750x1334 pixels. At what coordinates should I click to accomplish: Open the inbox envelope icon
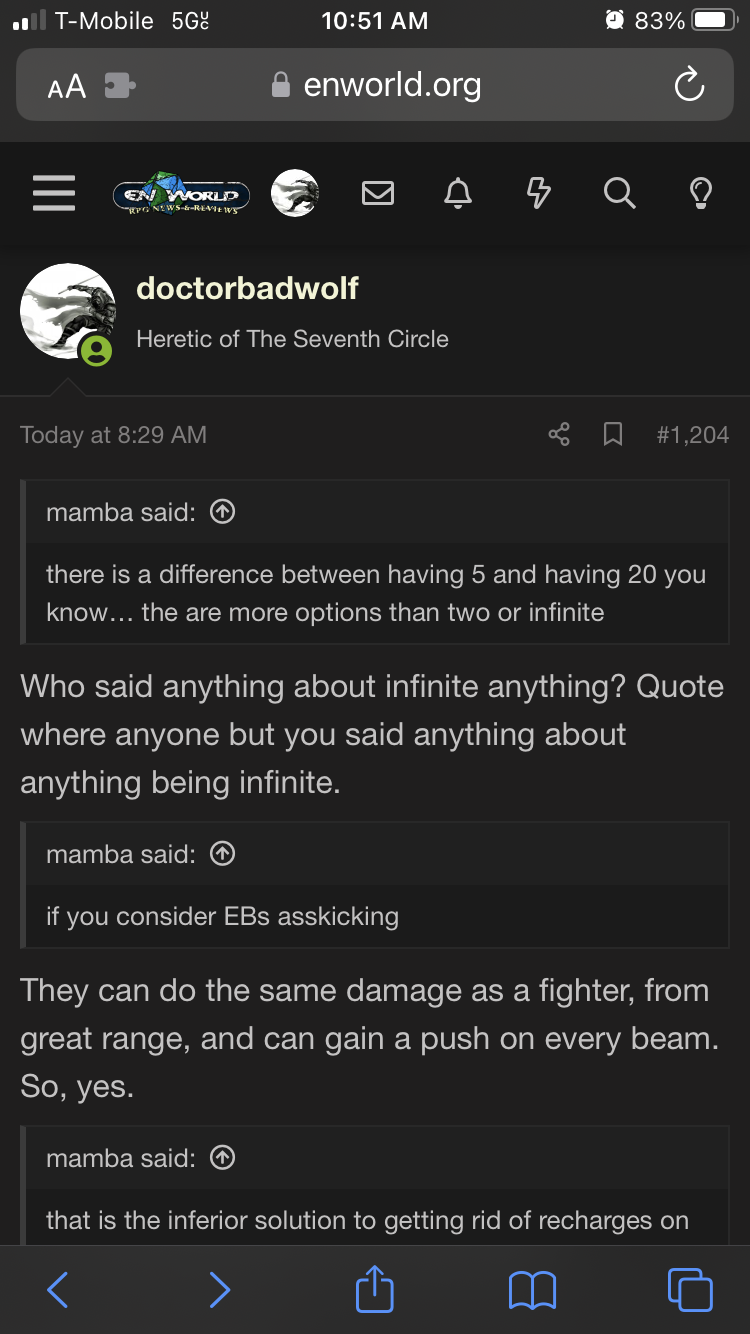(x=378, y=193)
